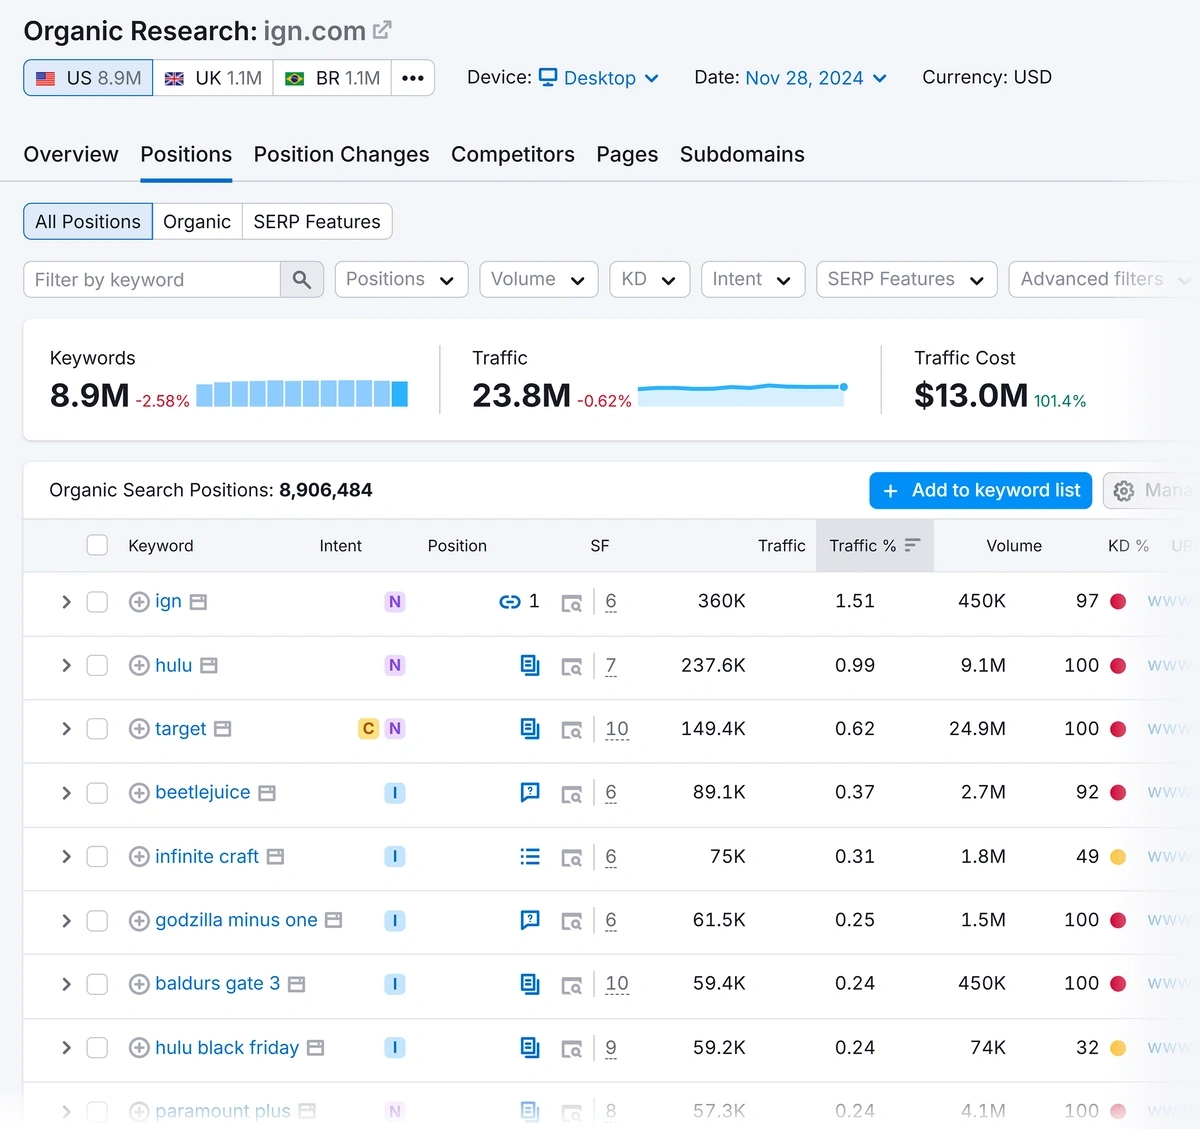Add 'ign' keyword using plus icon
The height and width of the screenshot is (1129, 1200).
(139, 602)
